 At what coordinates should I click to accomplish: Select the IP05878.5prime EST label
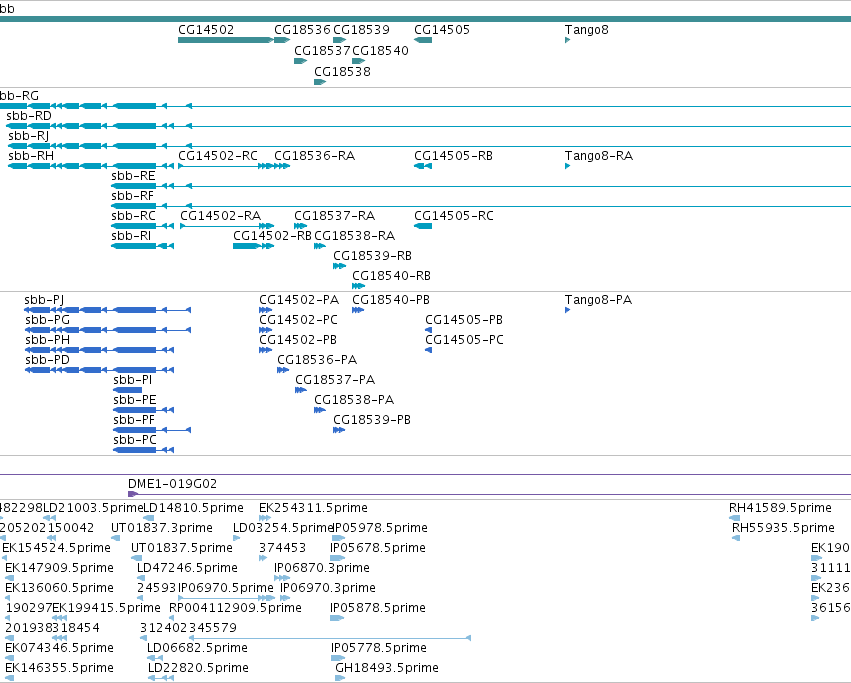378,608
